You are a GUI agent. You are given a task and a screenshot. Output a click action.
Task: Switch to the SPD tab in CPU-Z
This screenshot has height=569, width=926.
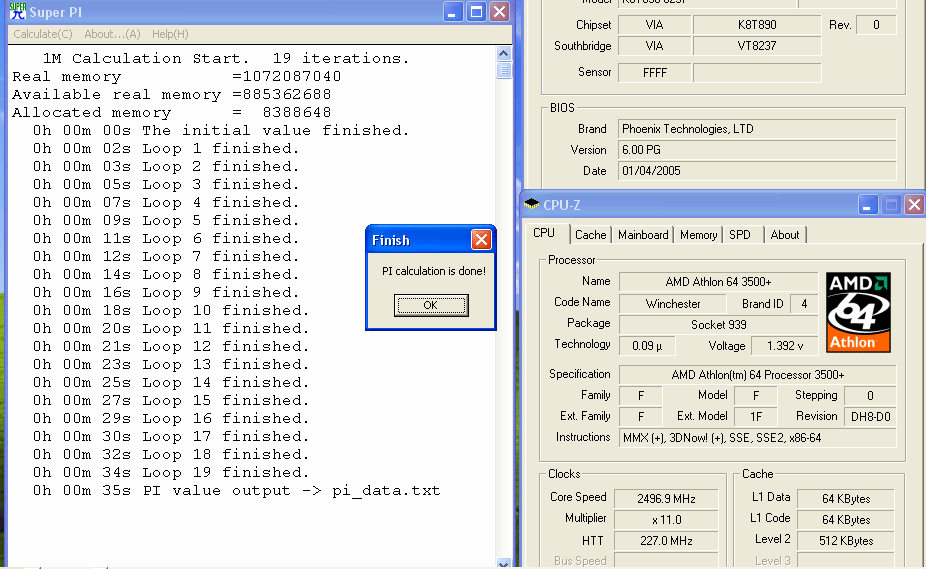coord(739,235)
